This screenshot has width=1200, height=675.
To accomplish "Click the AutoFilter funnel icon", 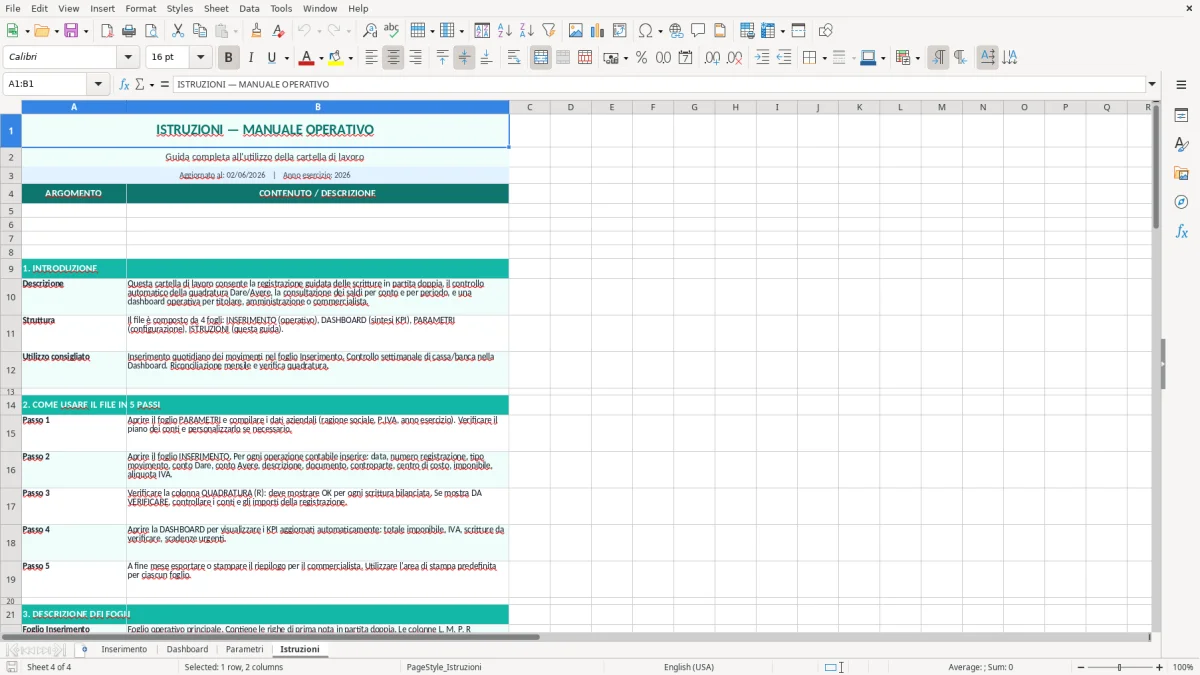I will click(549, 31).
